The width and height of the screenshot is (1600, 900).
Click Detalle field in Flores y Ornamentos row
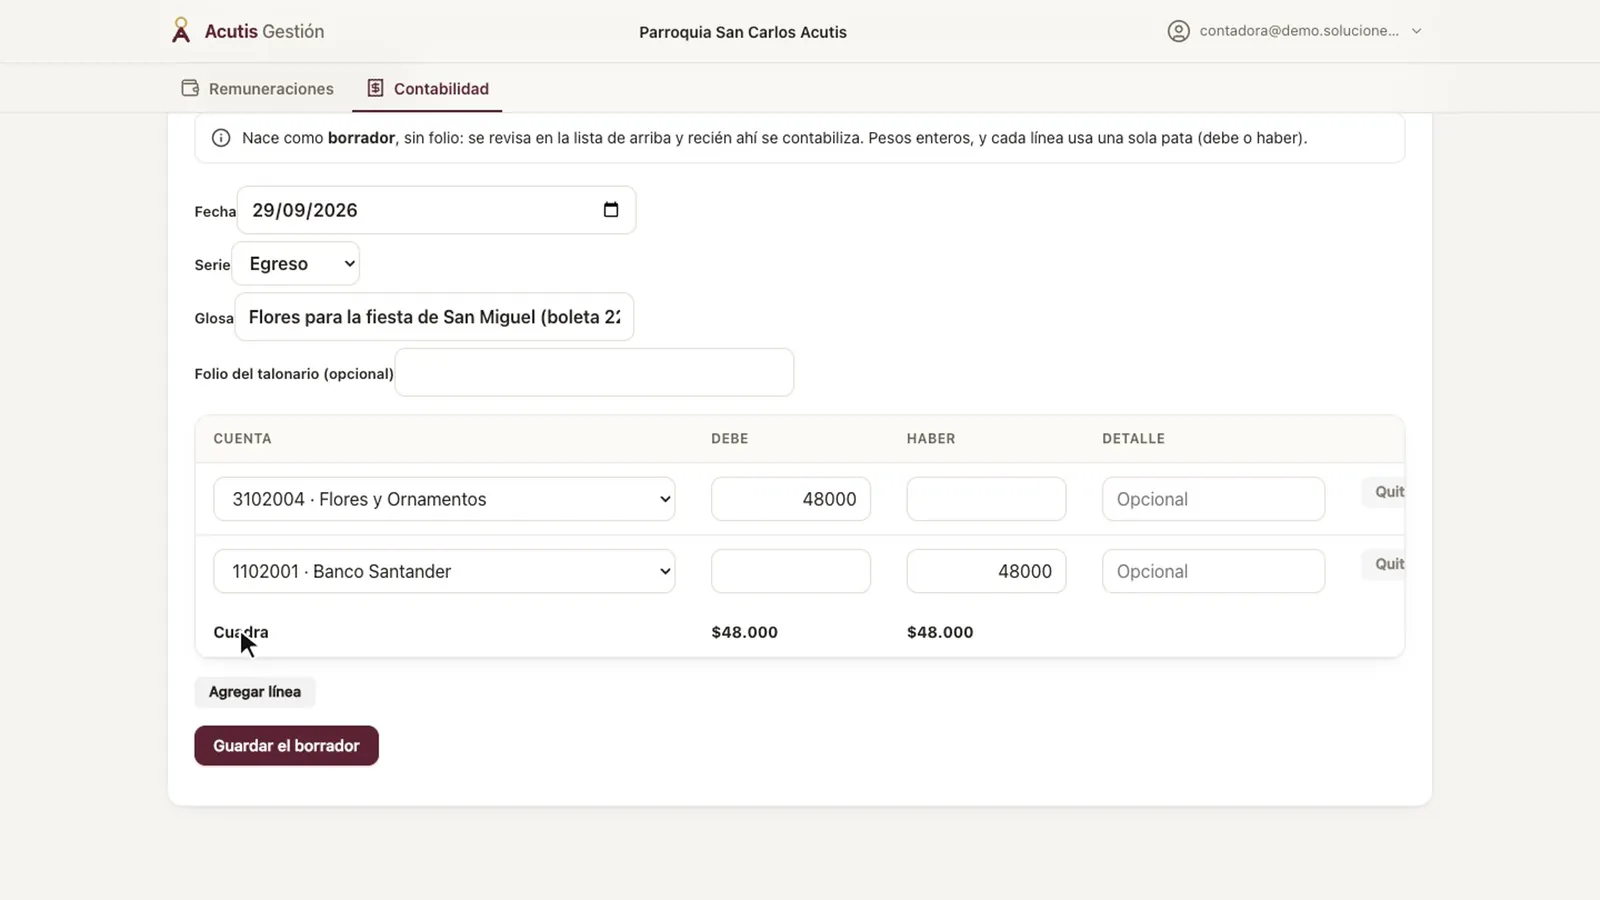pos(1214,499)
